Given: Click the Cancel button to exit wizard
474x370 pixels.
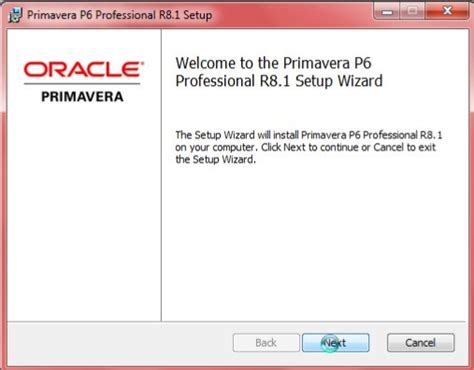Looking at the screenshot, I should pyautogui.click(x=420, y=343).
